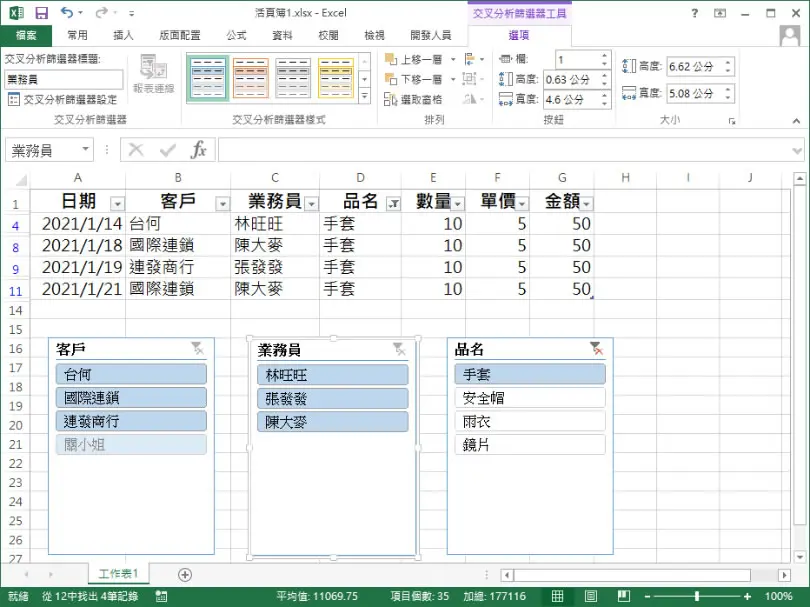Add a new sheet with plus icon
The height and width of the screenshot is (607, 810).
click(185, 574)
